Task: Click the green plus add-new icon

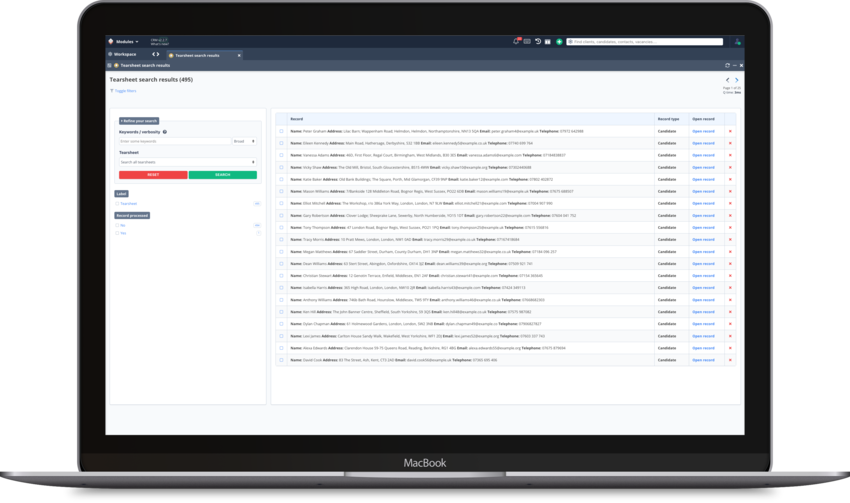Action: [x=559, y=42]
